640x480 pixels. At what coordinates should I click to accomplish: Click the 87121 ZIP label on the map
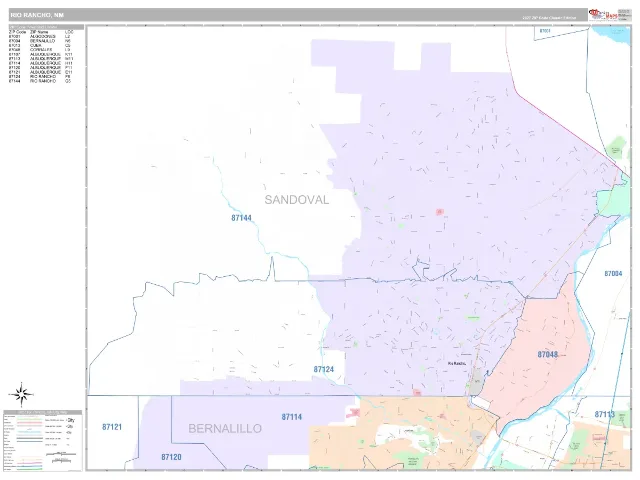coord(112,427)
